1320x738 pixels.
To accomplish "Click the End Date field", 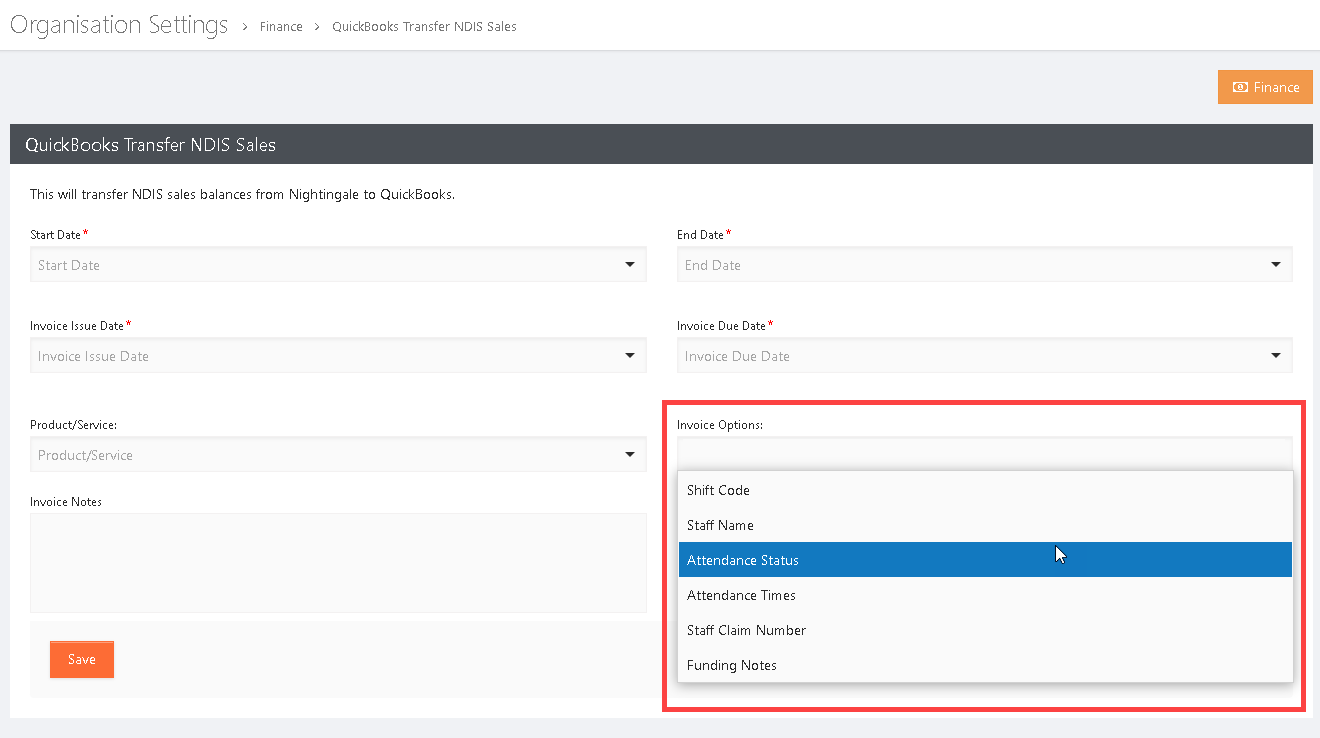I will point(985,265).
